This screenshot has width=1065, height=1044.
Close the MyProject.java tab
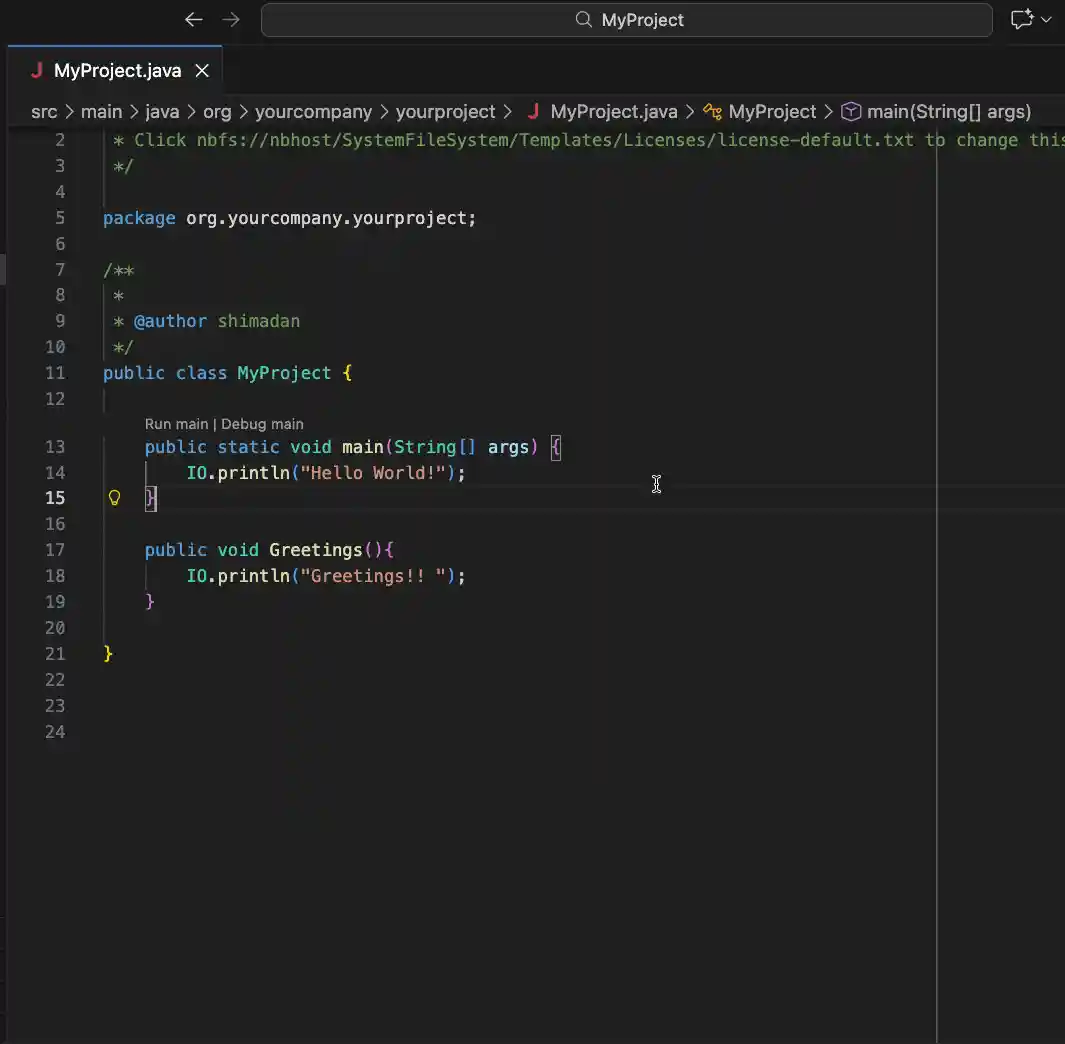pyautogui.click(x=202, y=70)
